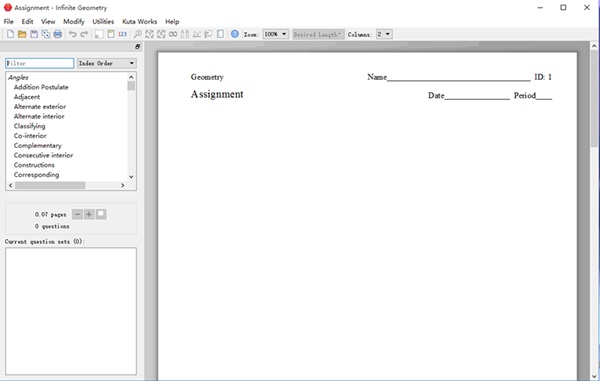Click the white square button next to pages
This screenshot has width=600, height=381.
click(101, 214)
